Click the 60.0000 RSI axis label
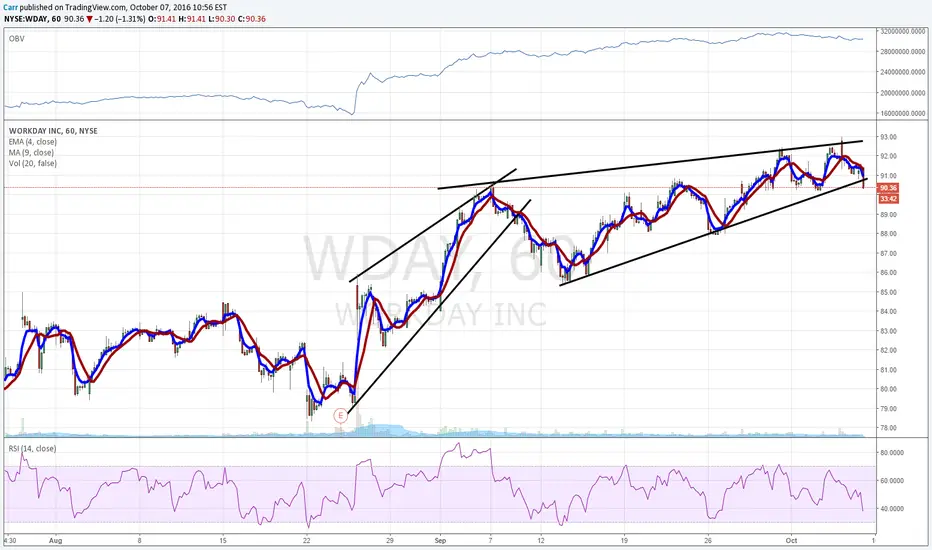The width and height of the screenshot is (932, 550). pos(892,480)
